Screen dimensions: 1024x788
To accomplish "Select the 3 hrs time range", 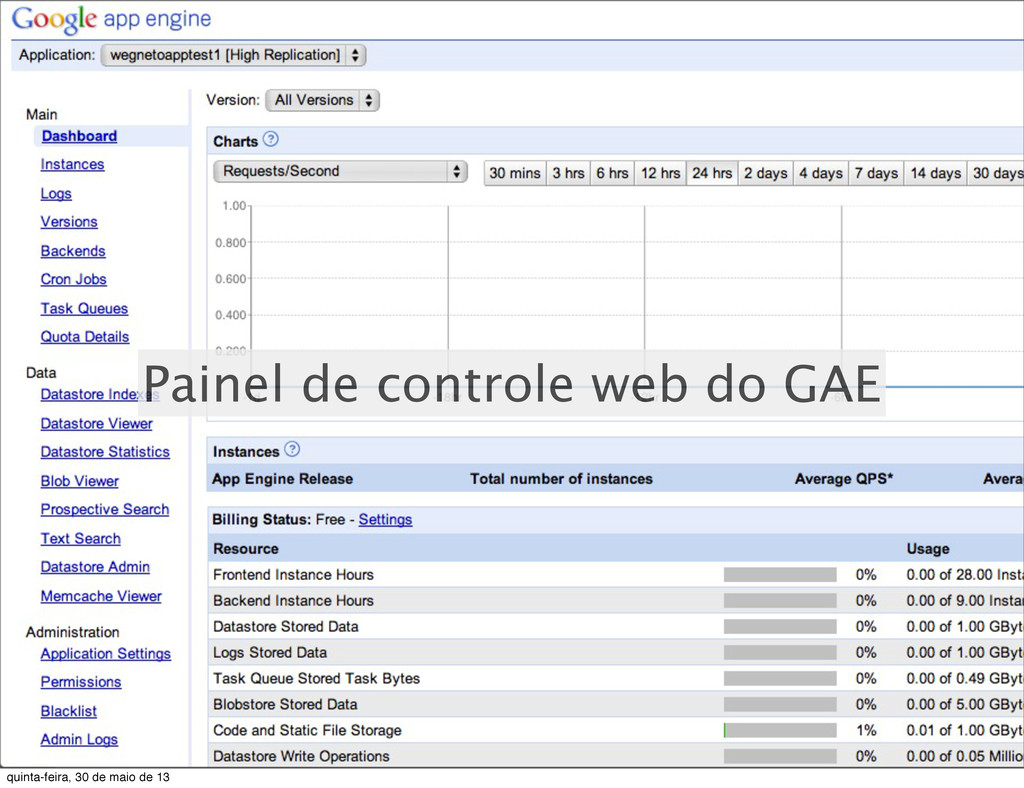I will [568, 173].
